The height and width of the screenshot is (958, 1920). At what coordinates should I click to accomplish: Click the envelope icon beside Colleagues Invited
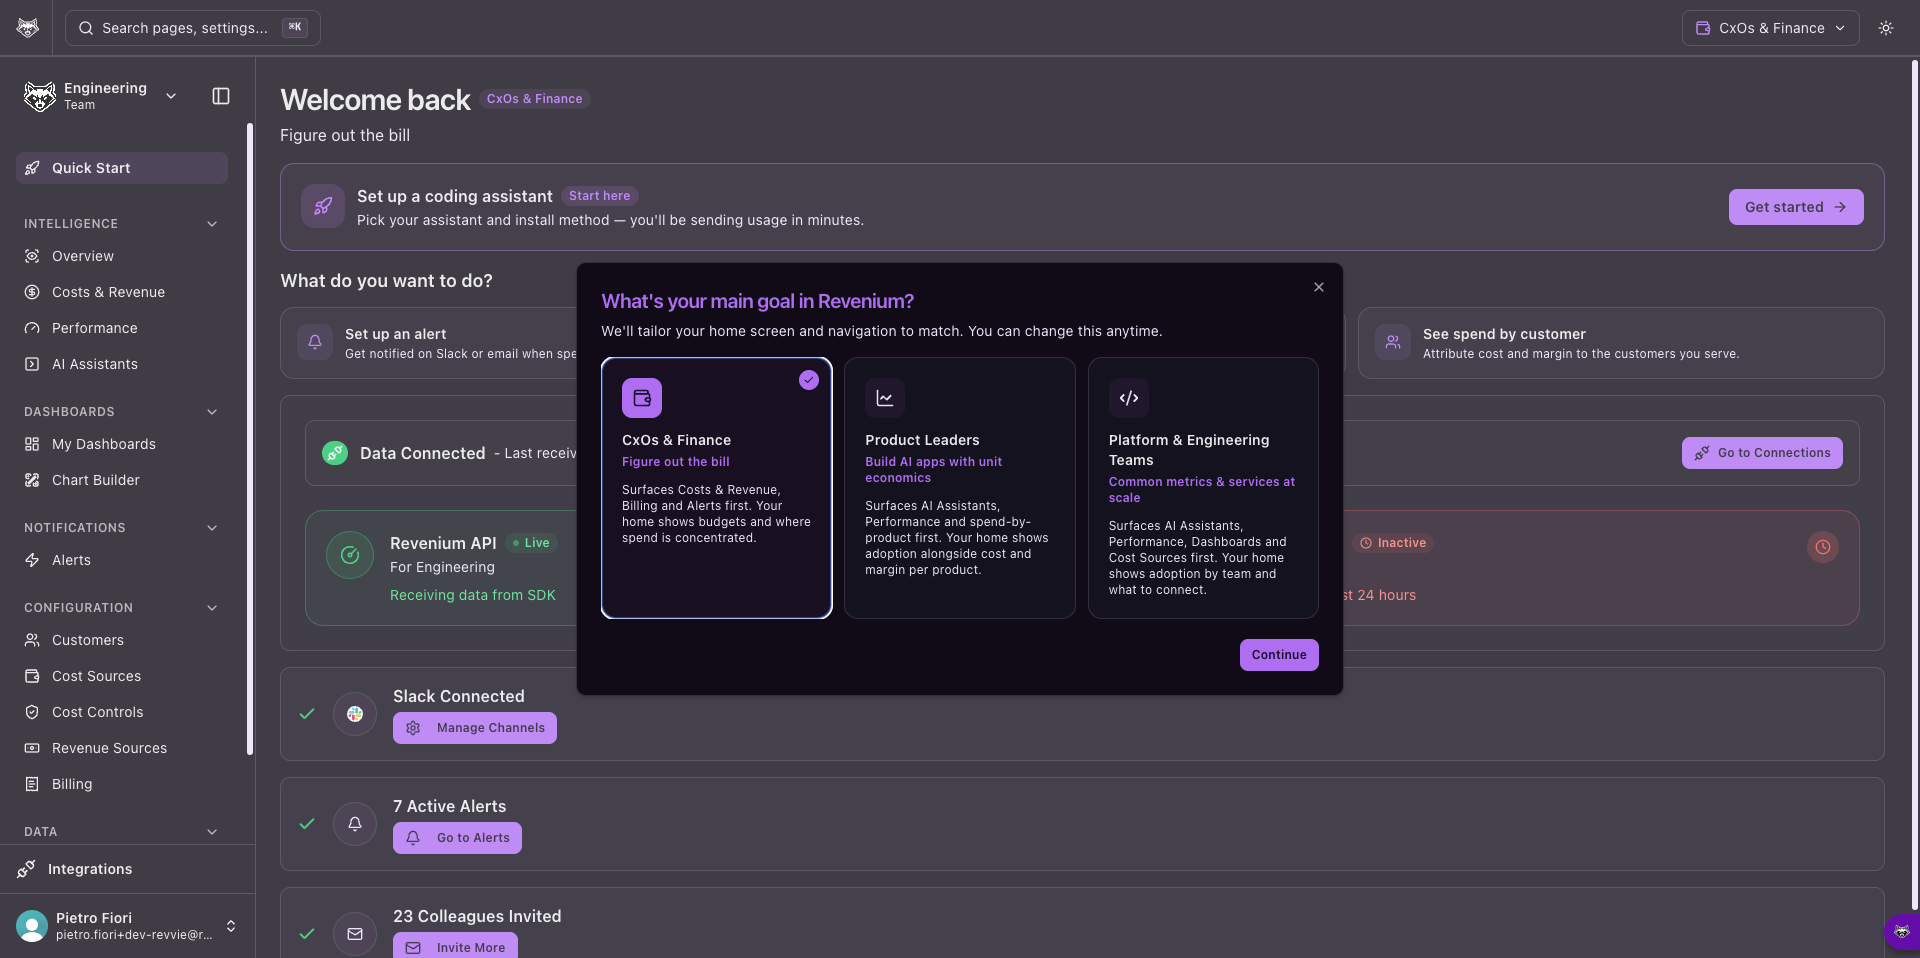[x=355, y=934]
